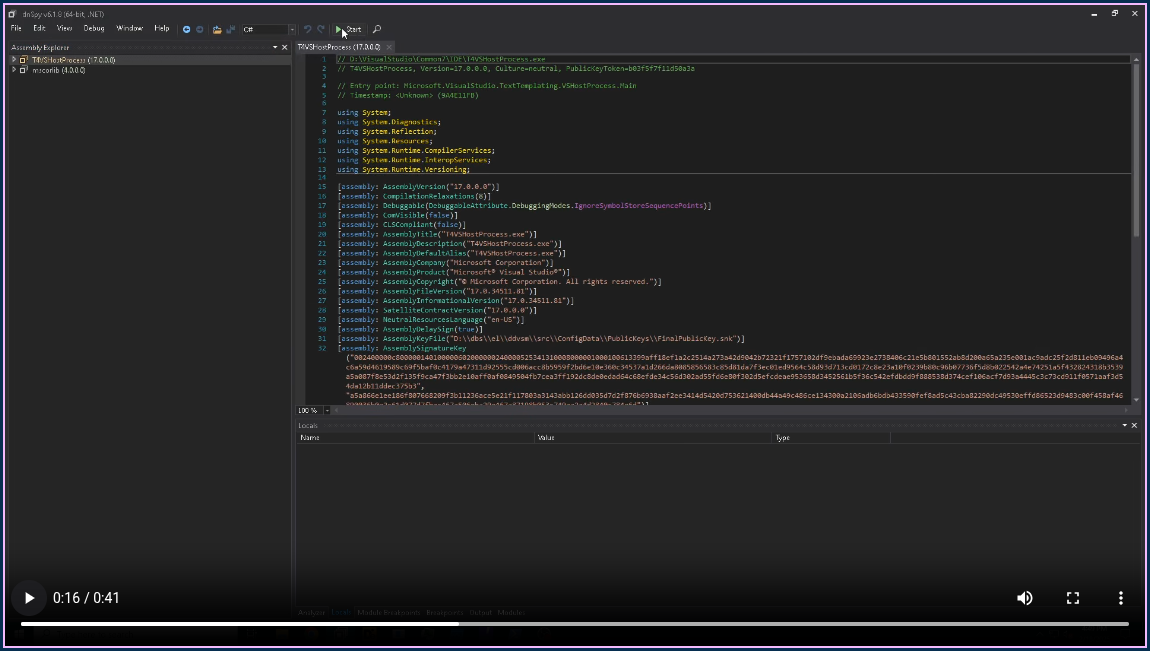
Task: Close the Assembly Explorer panel
Action: [285, 47]
